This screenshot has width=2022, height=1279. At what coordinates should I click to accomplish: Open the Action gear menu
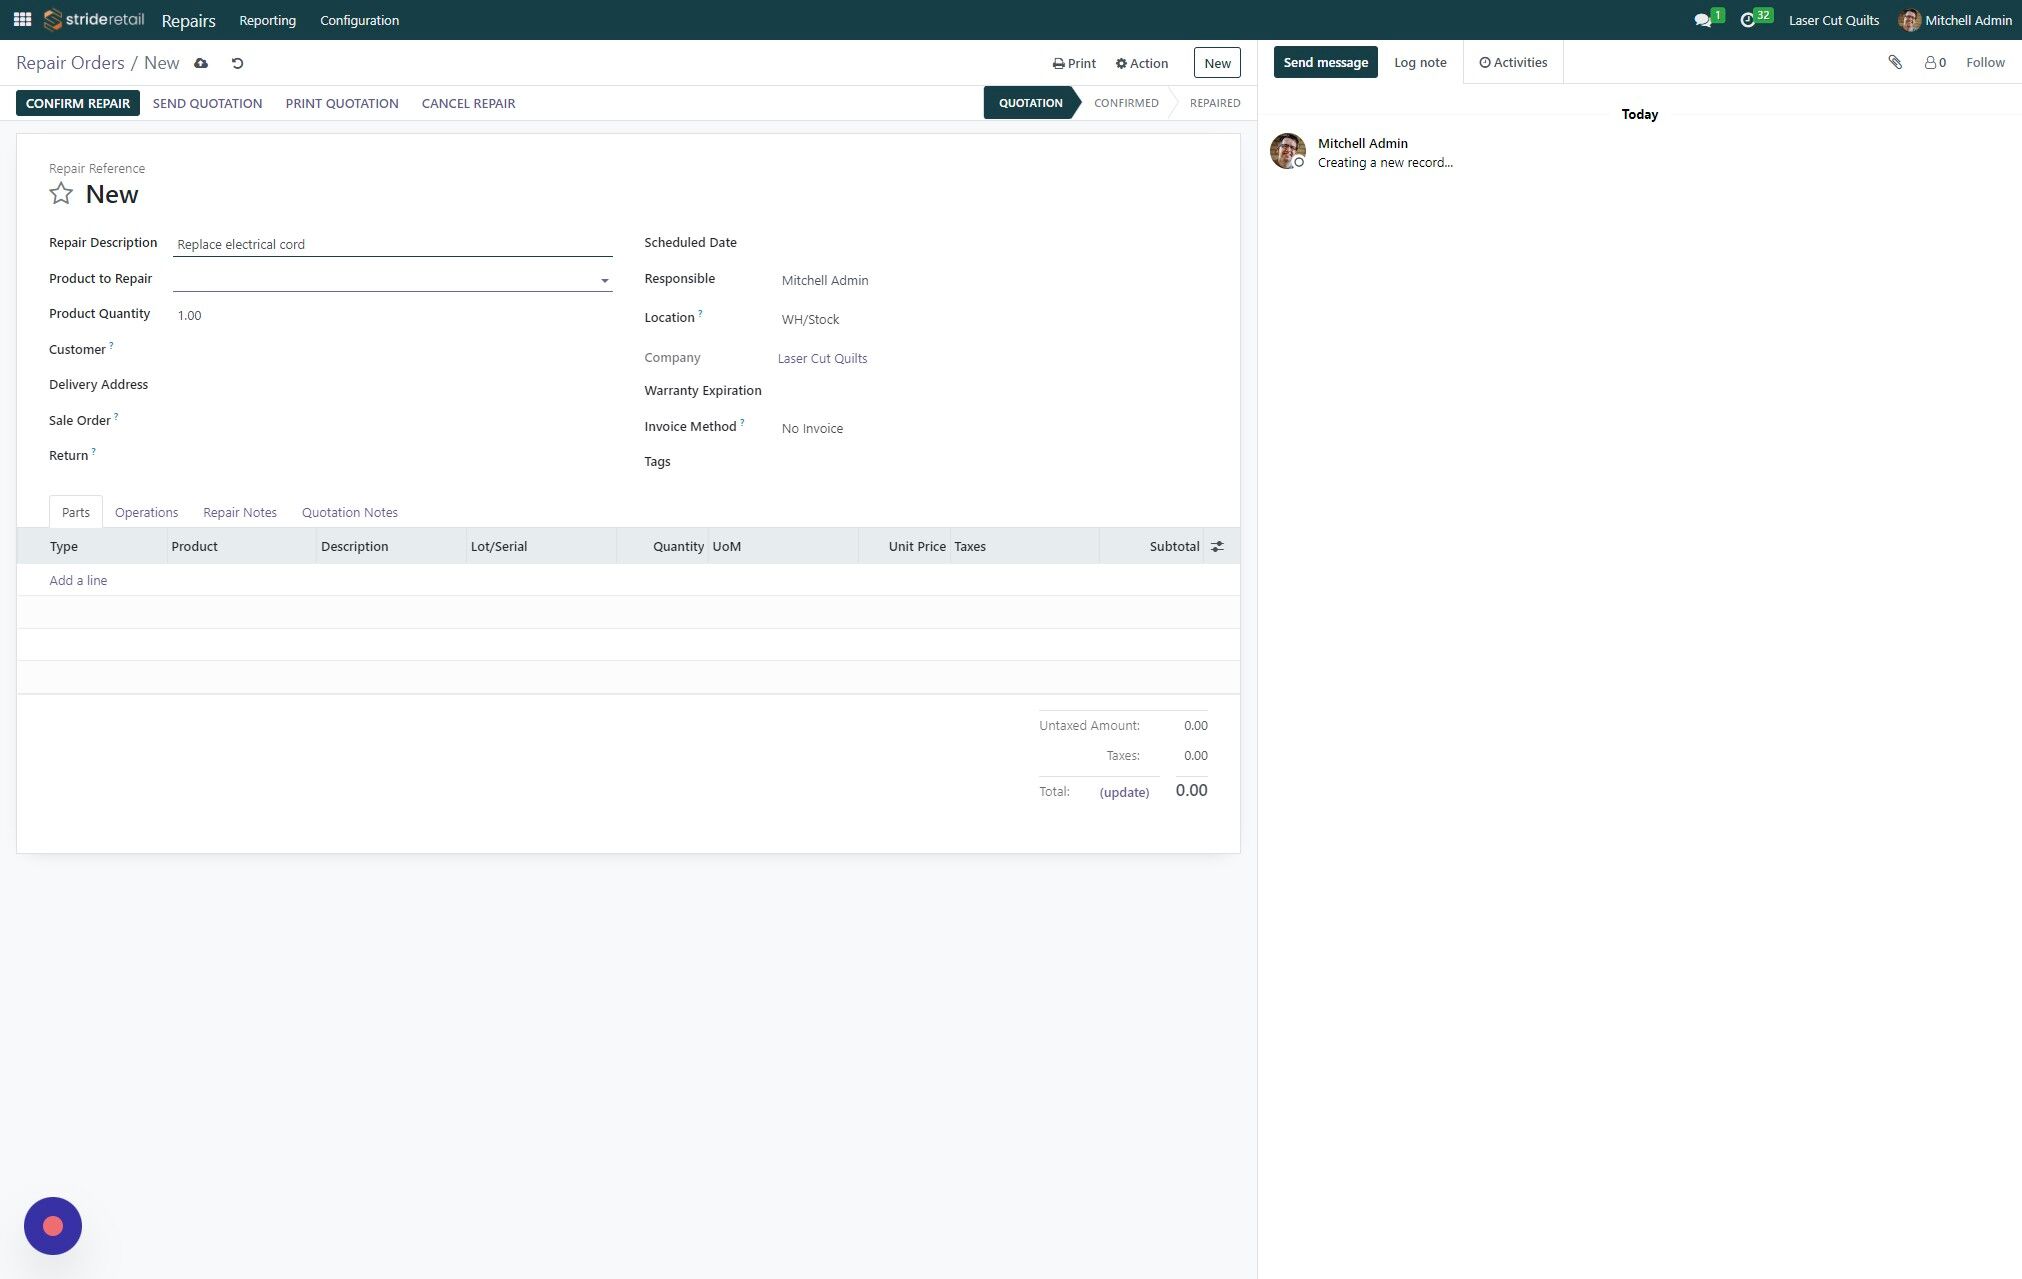tap(1141, 63)
